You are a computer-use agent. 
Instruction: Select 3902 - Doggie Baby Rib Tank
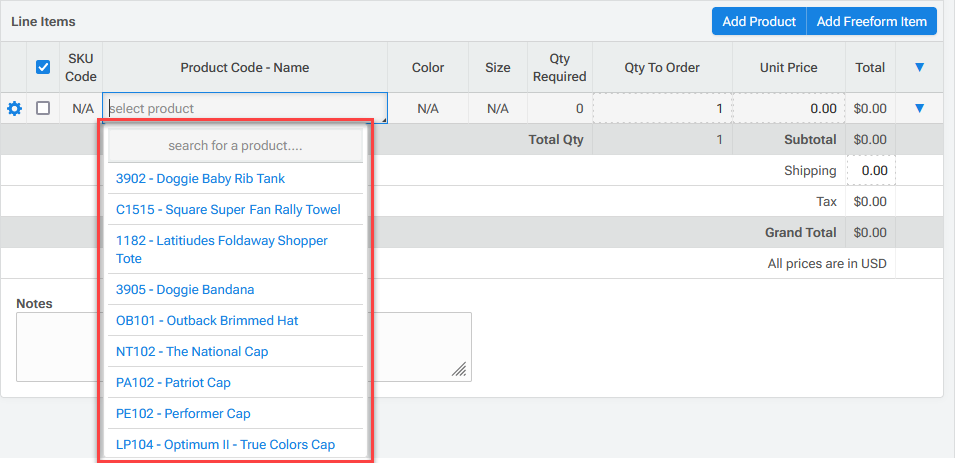200,179
